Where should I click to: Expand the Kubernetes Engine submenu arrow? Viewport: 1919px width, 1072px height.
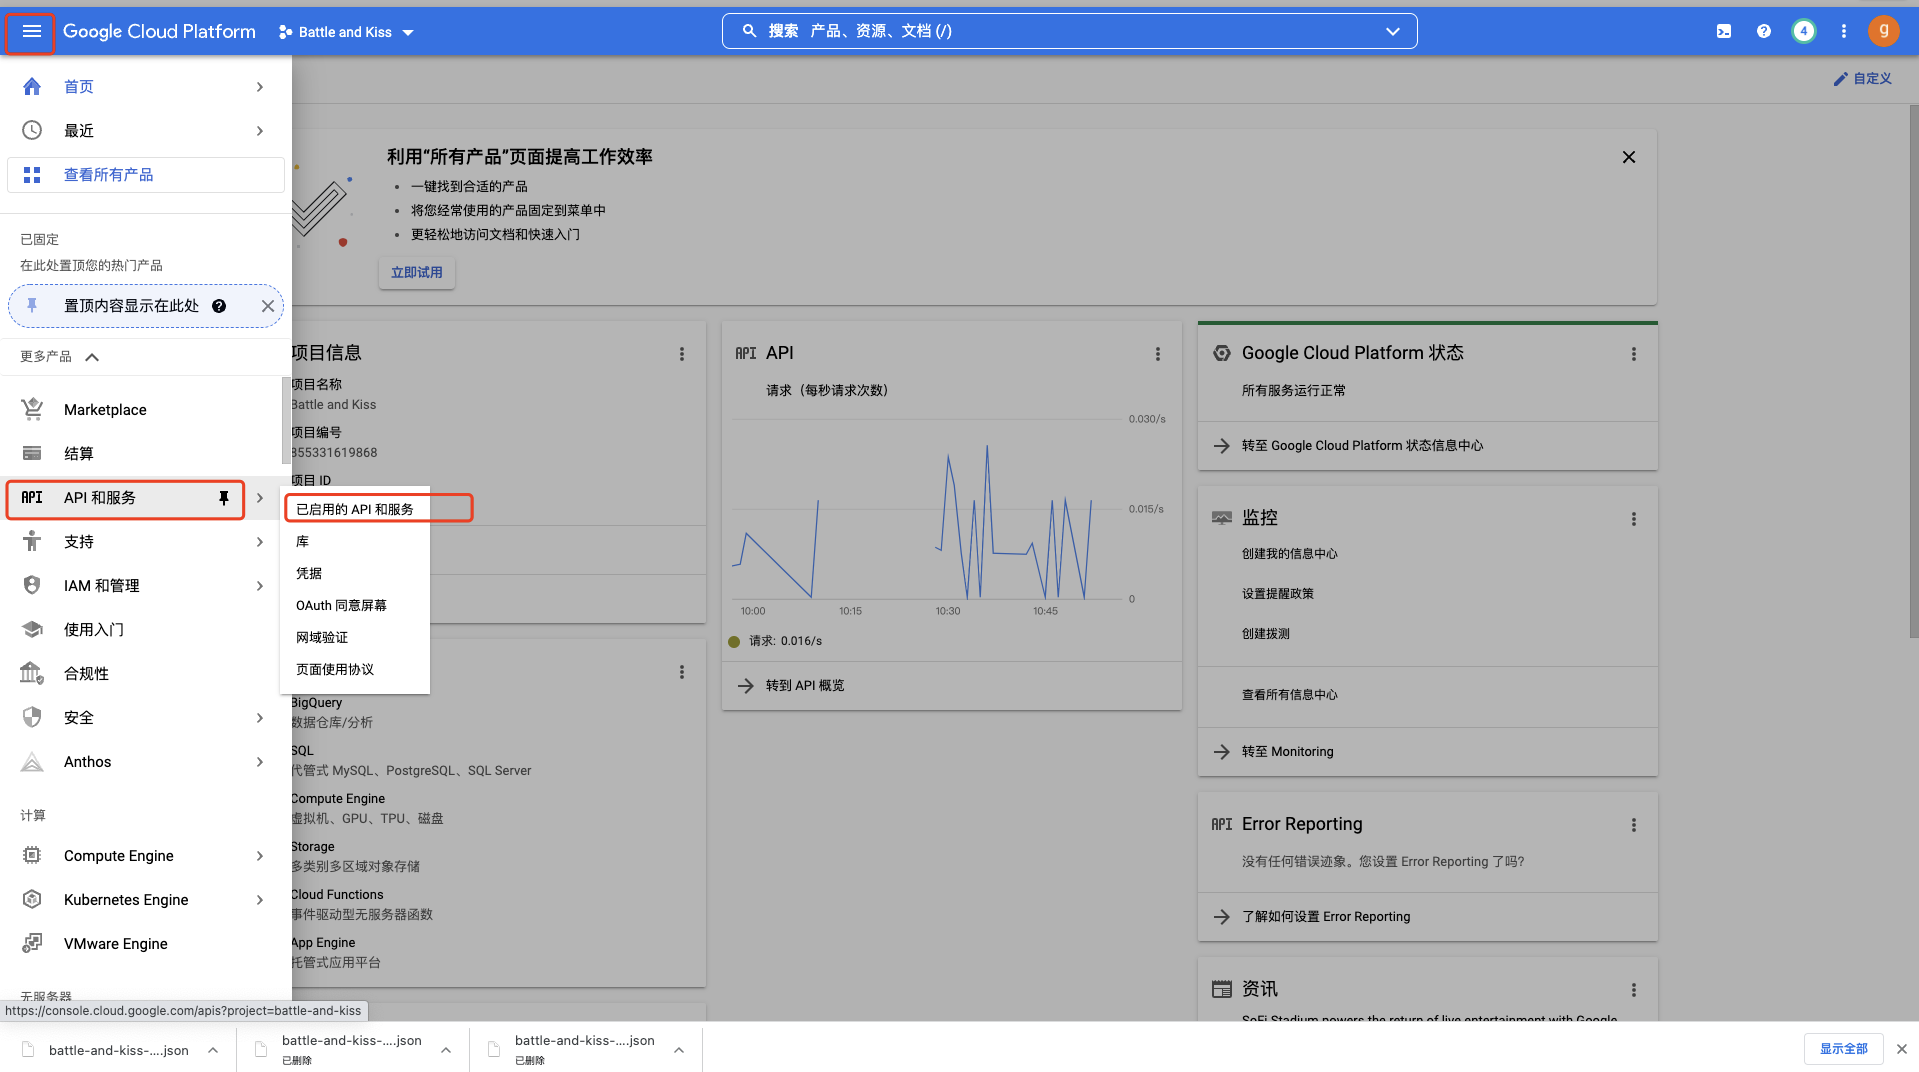(x=260, y=900)
